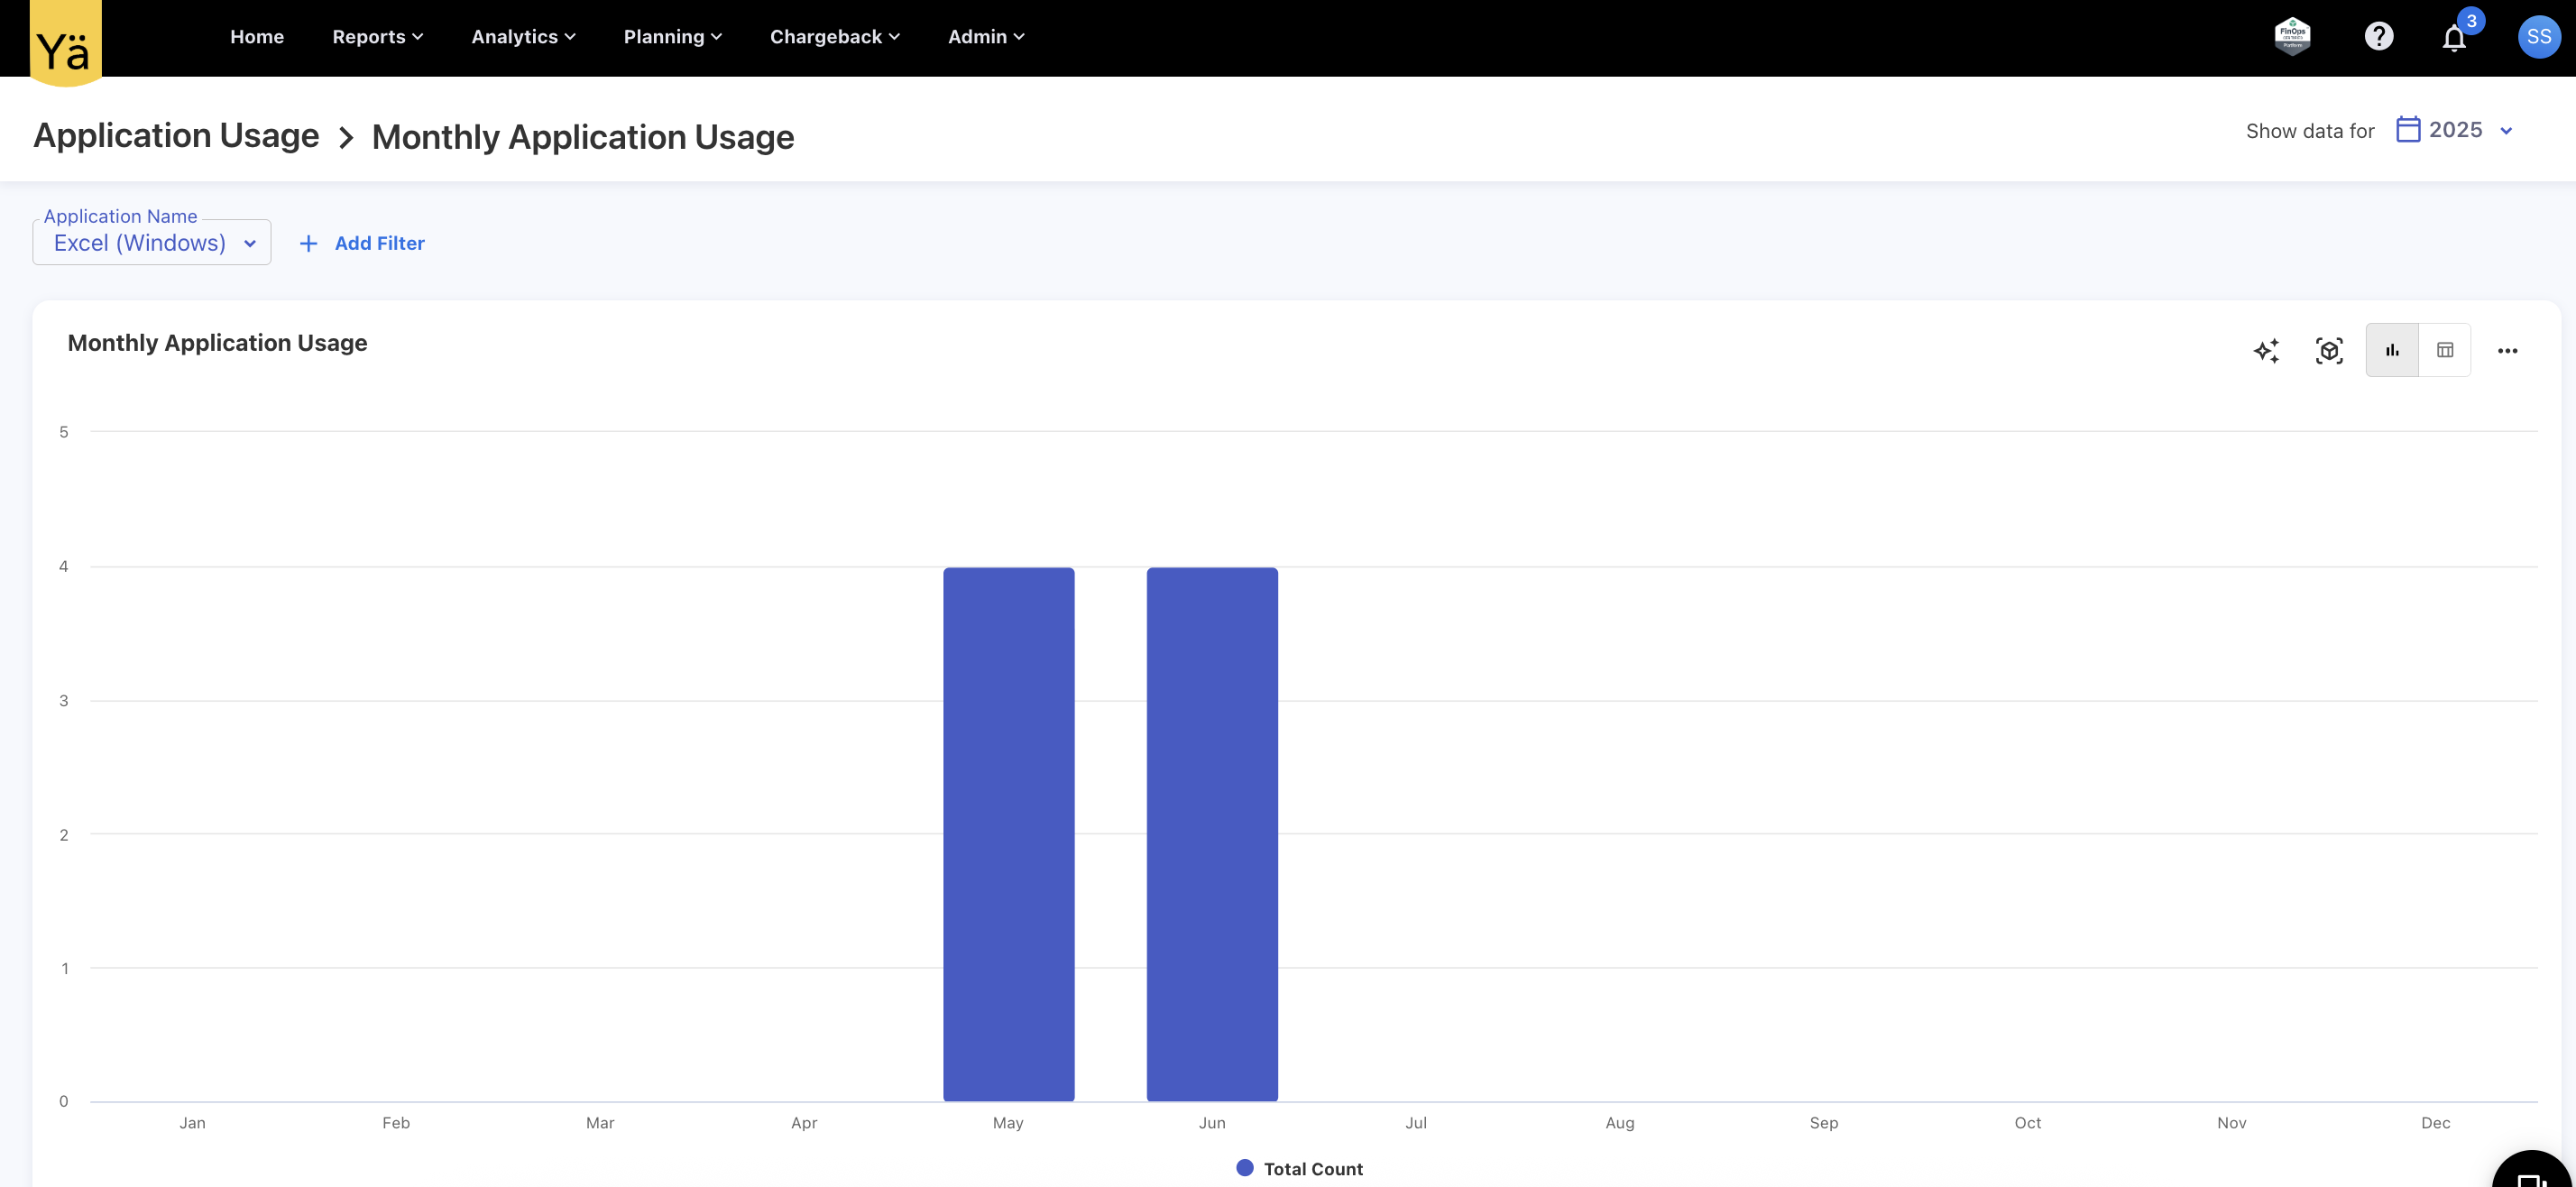
Task: Open the FinOps certified platform badge
Action: pyautogui.click(x=2292, y=37)
